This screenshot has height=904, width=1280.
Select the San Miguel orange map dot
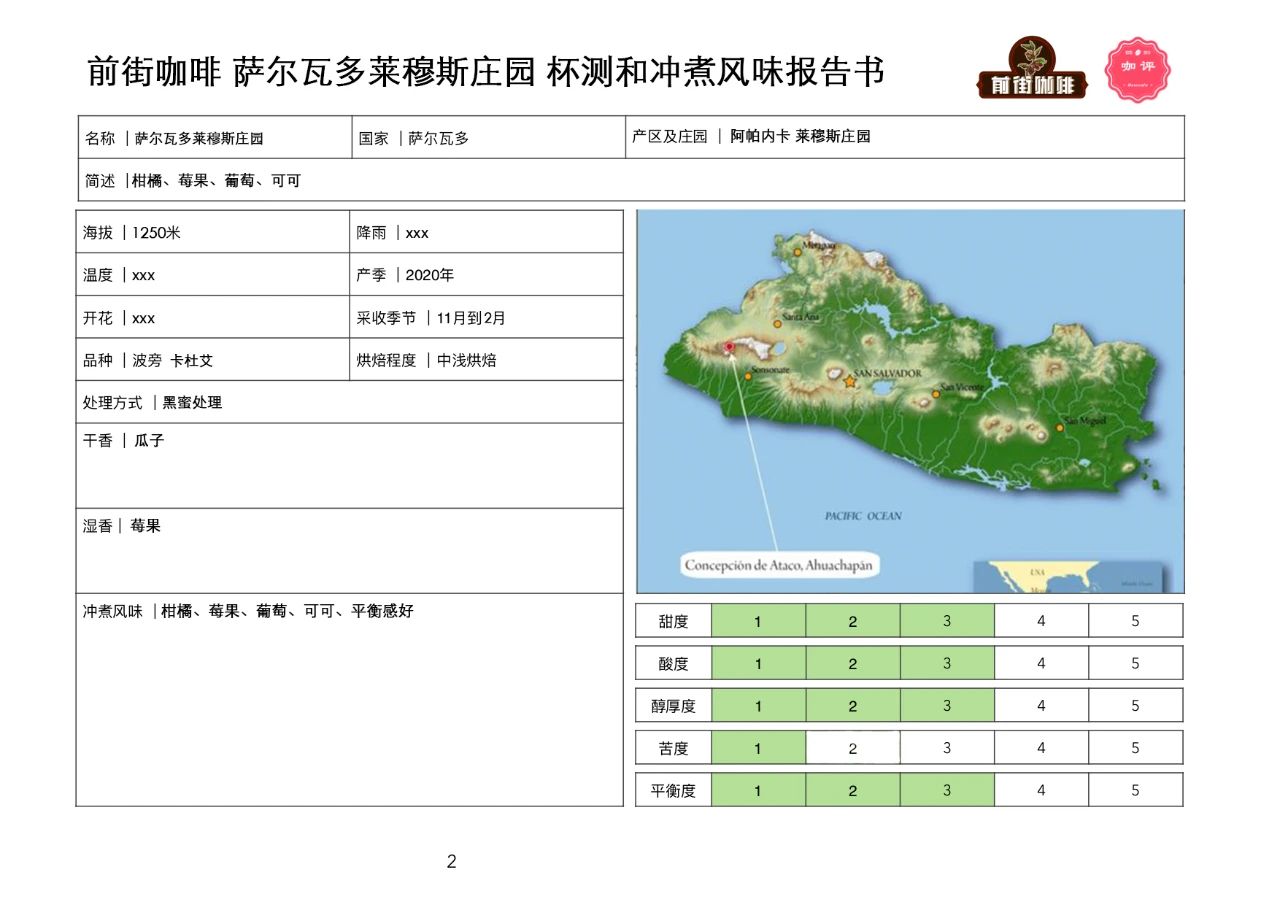(1060, 427)
